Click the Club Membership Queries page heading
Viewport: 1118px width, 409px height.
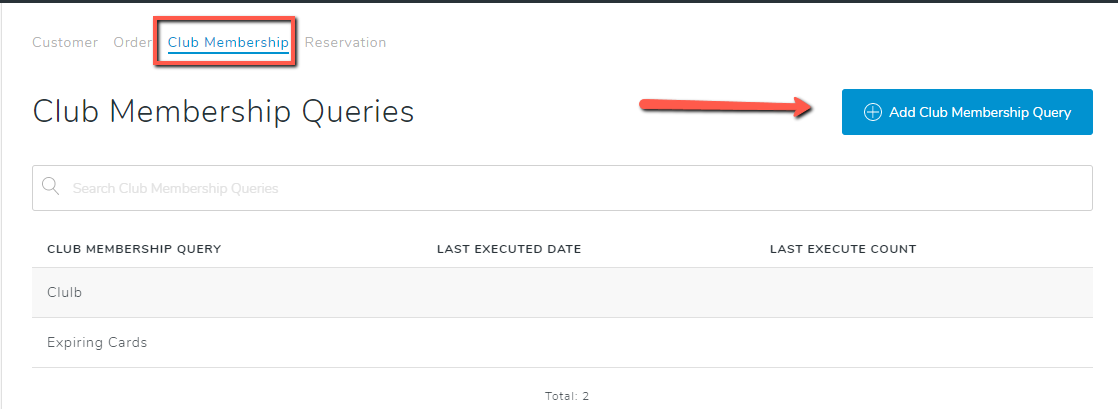click(223, 113)
